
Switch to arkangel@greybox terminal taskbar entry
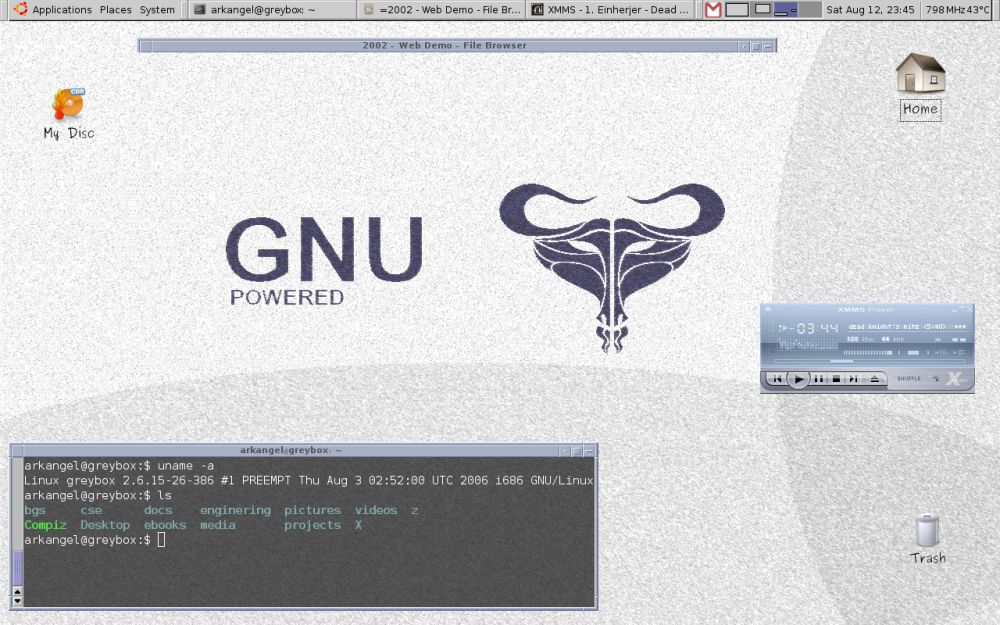[272, 10]
